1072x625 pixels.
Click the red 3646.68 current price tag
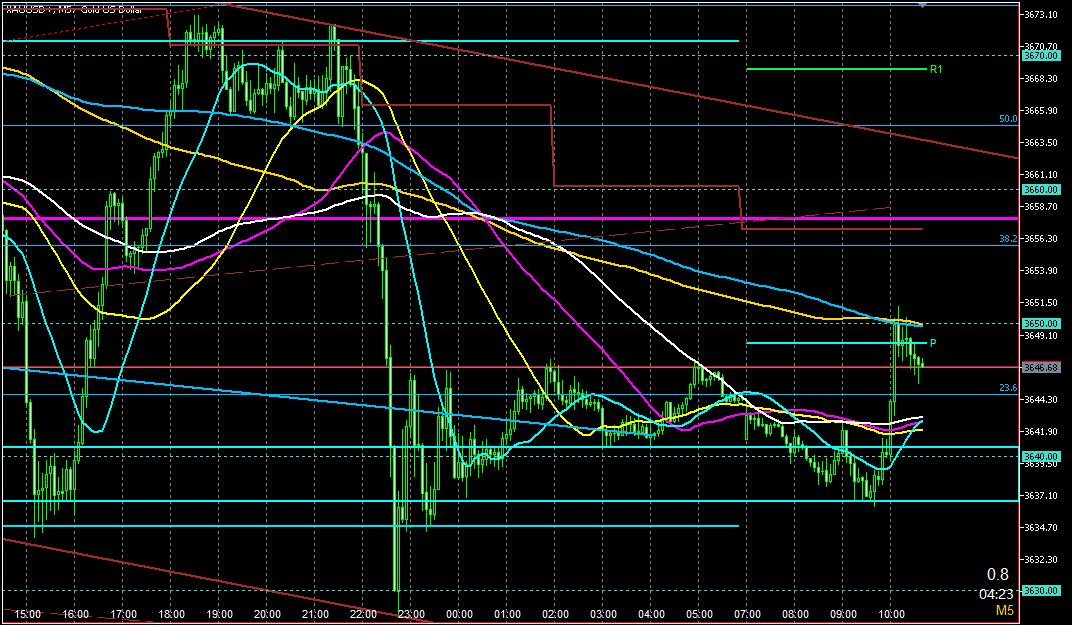pyautogui.click(x=1040, y=367)
